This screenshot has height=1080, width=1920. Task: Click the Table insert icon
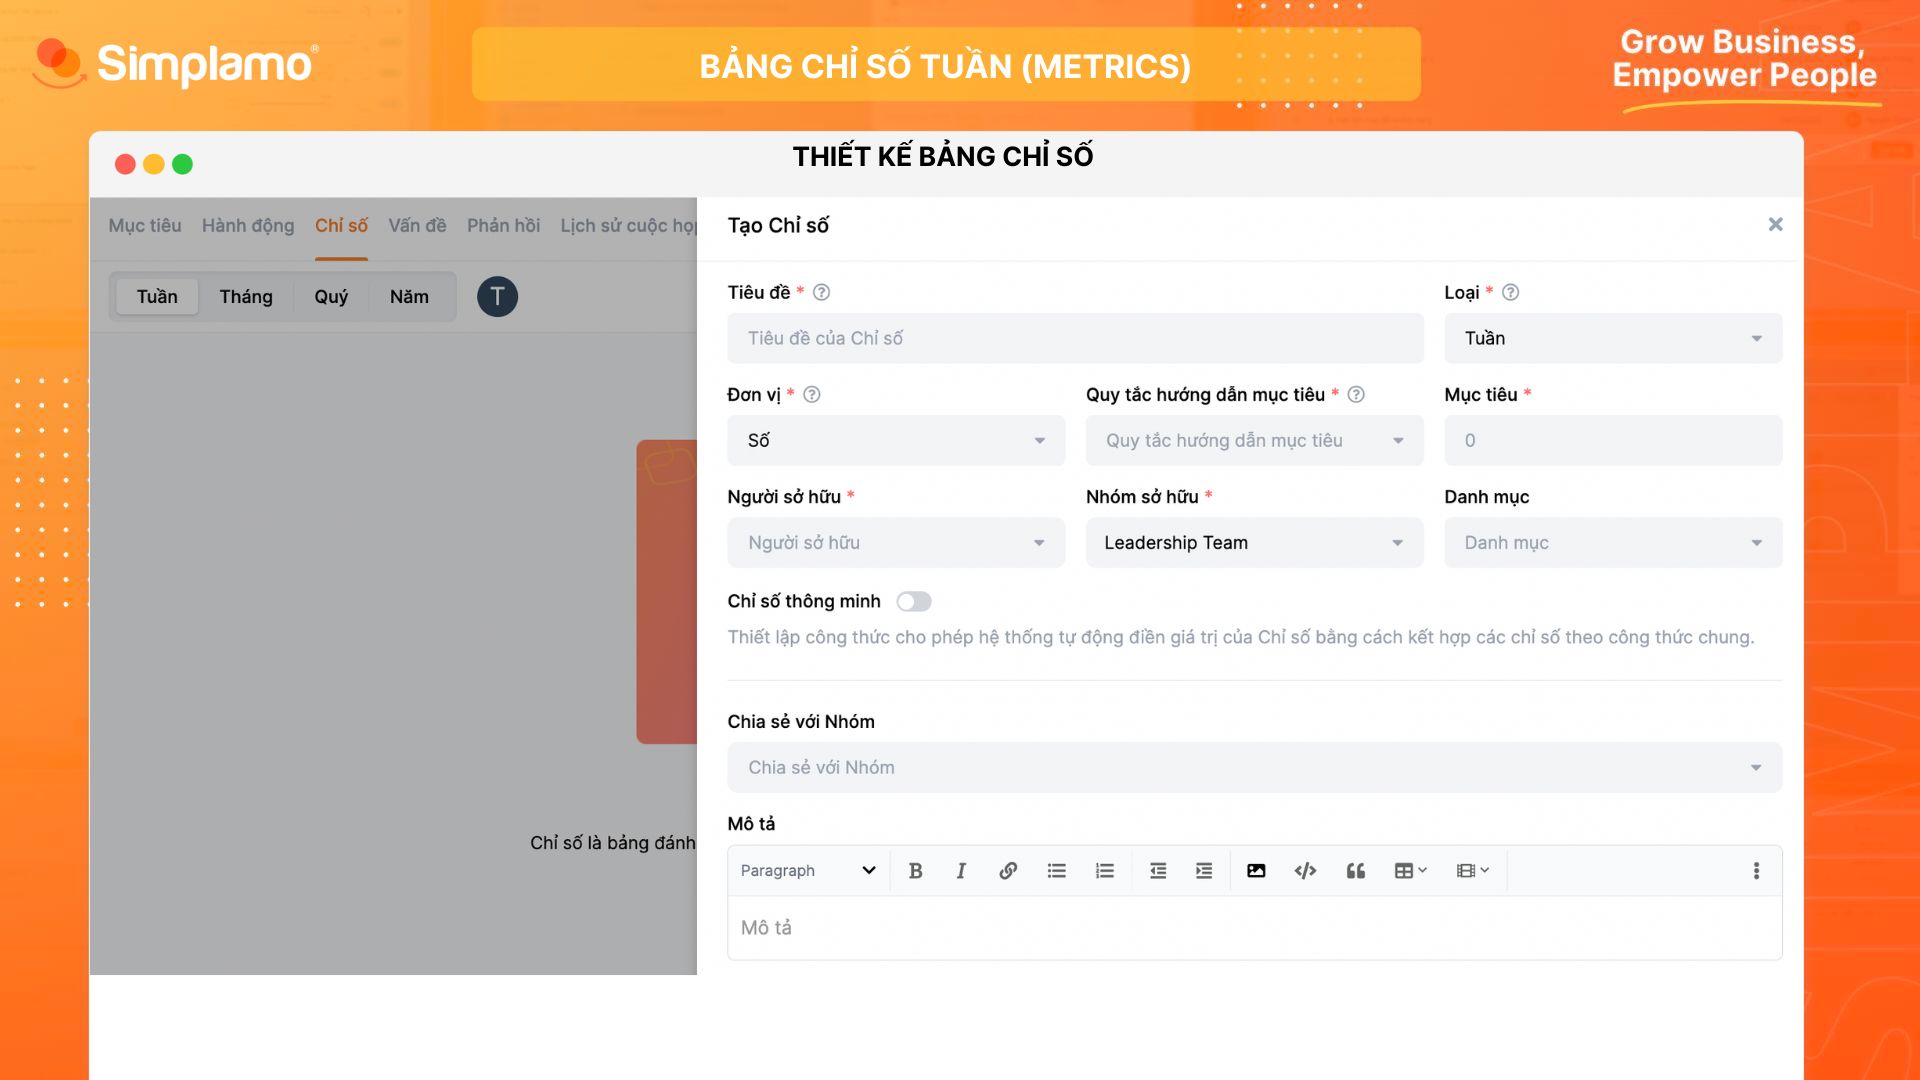point(1404,870)
